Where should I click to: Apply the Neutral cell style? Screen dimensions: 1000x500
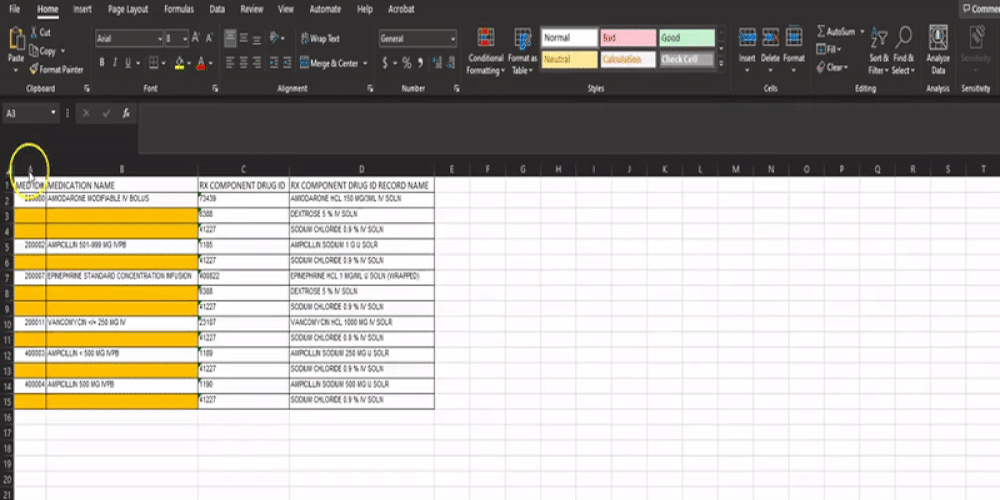[x=570, y=59]
